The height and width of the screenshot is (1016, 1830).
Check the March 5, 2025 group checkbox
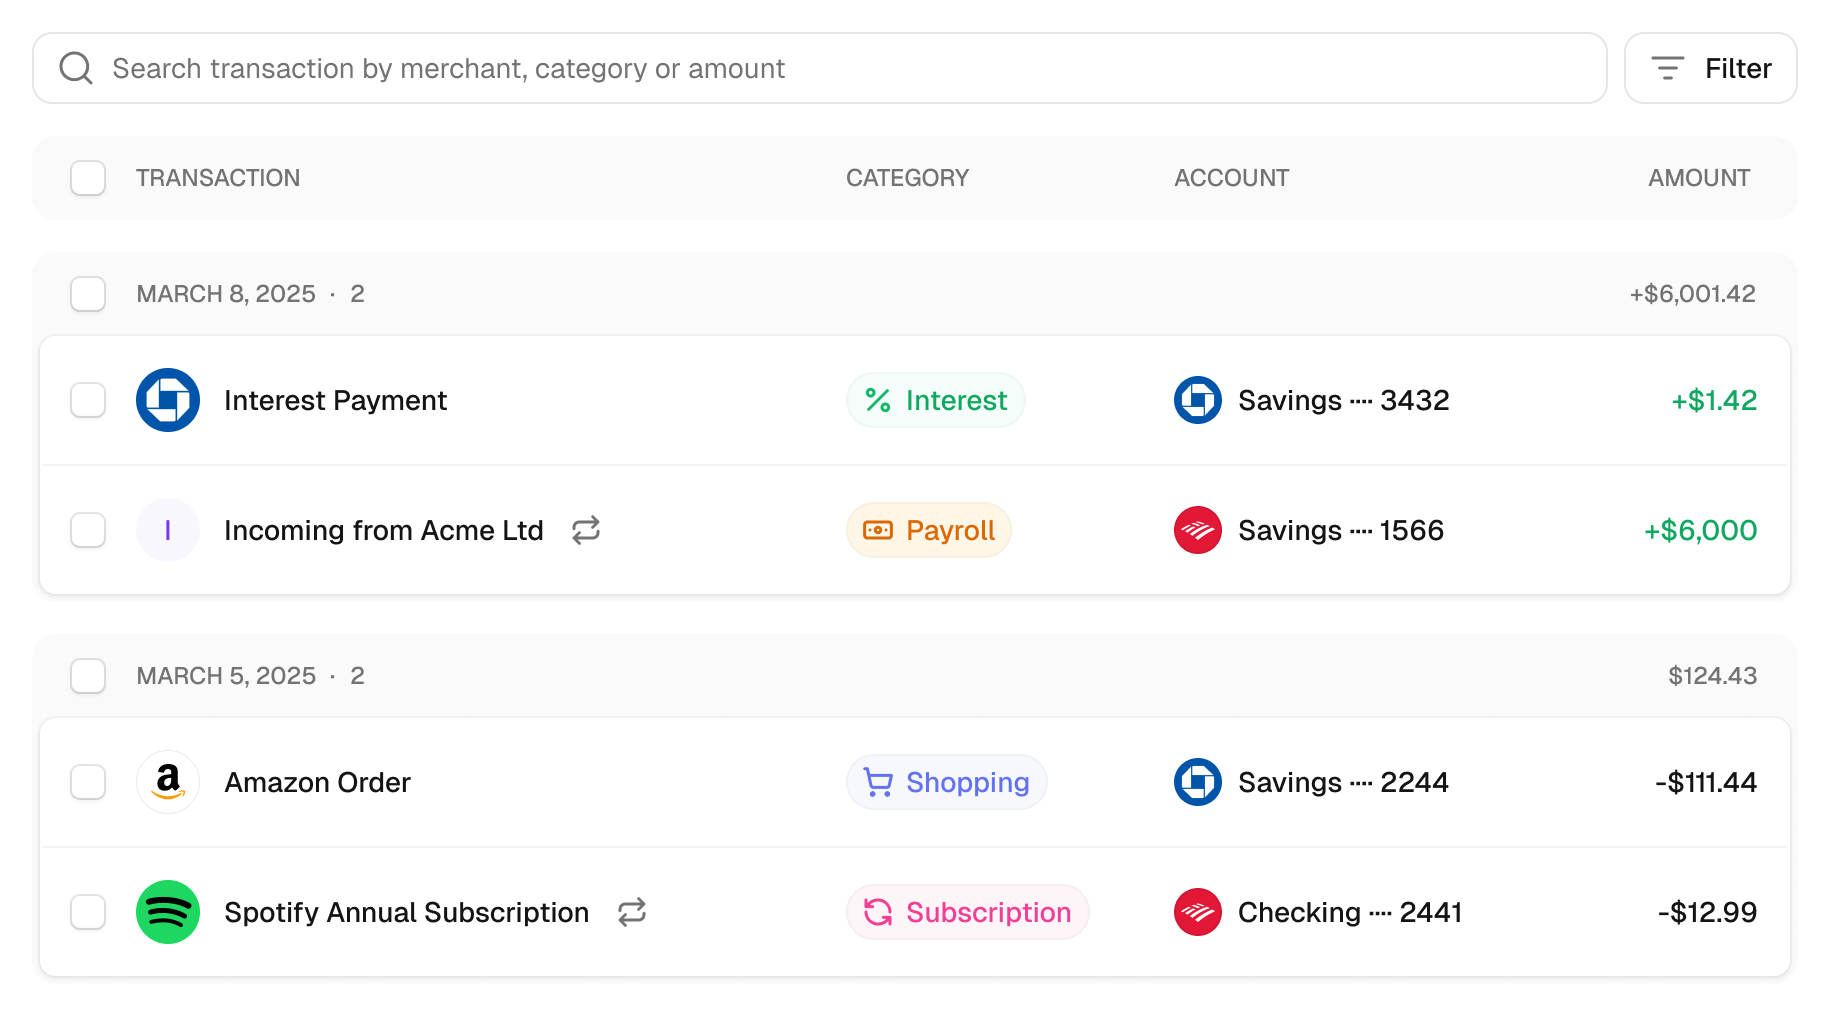88,675
